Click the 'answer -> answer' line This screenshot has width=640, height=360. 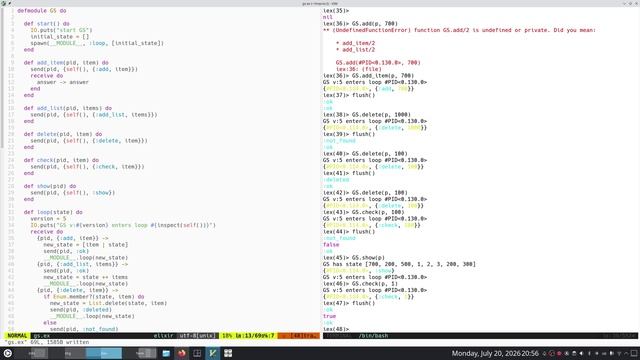63,82
